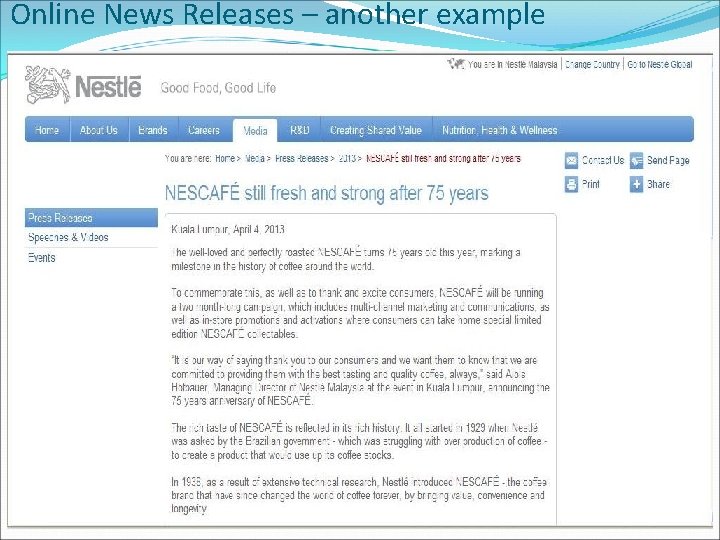The height and width of the screenshot is (540, 720).
Task: Open Nutrition, Health & Wellness tab
Action: tap(500, 130)
